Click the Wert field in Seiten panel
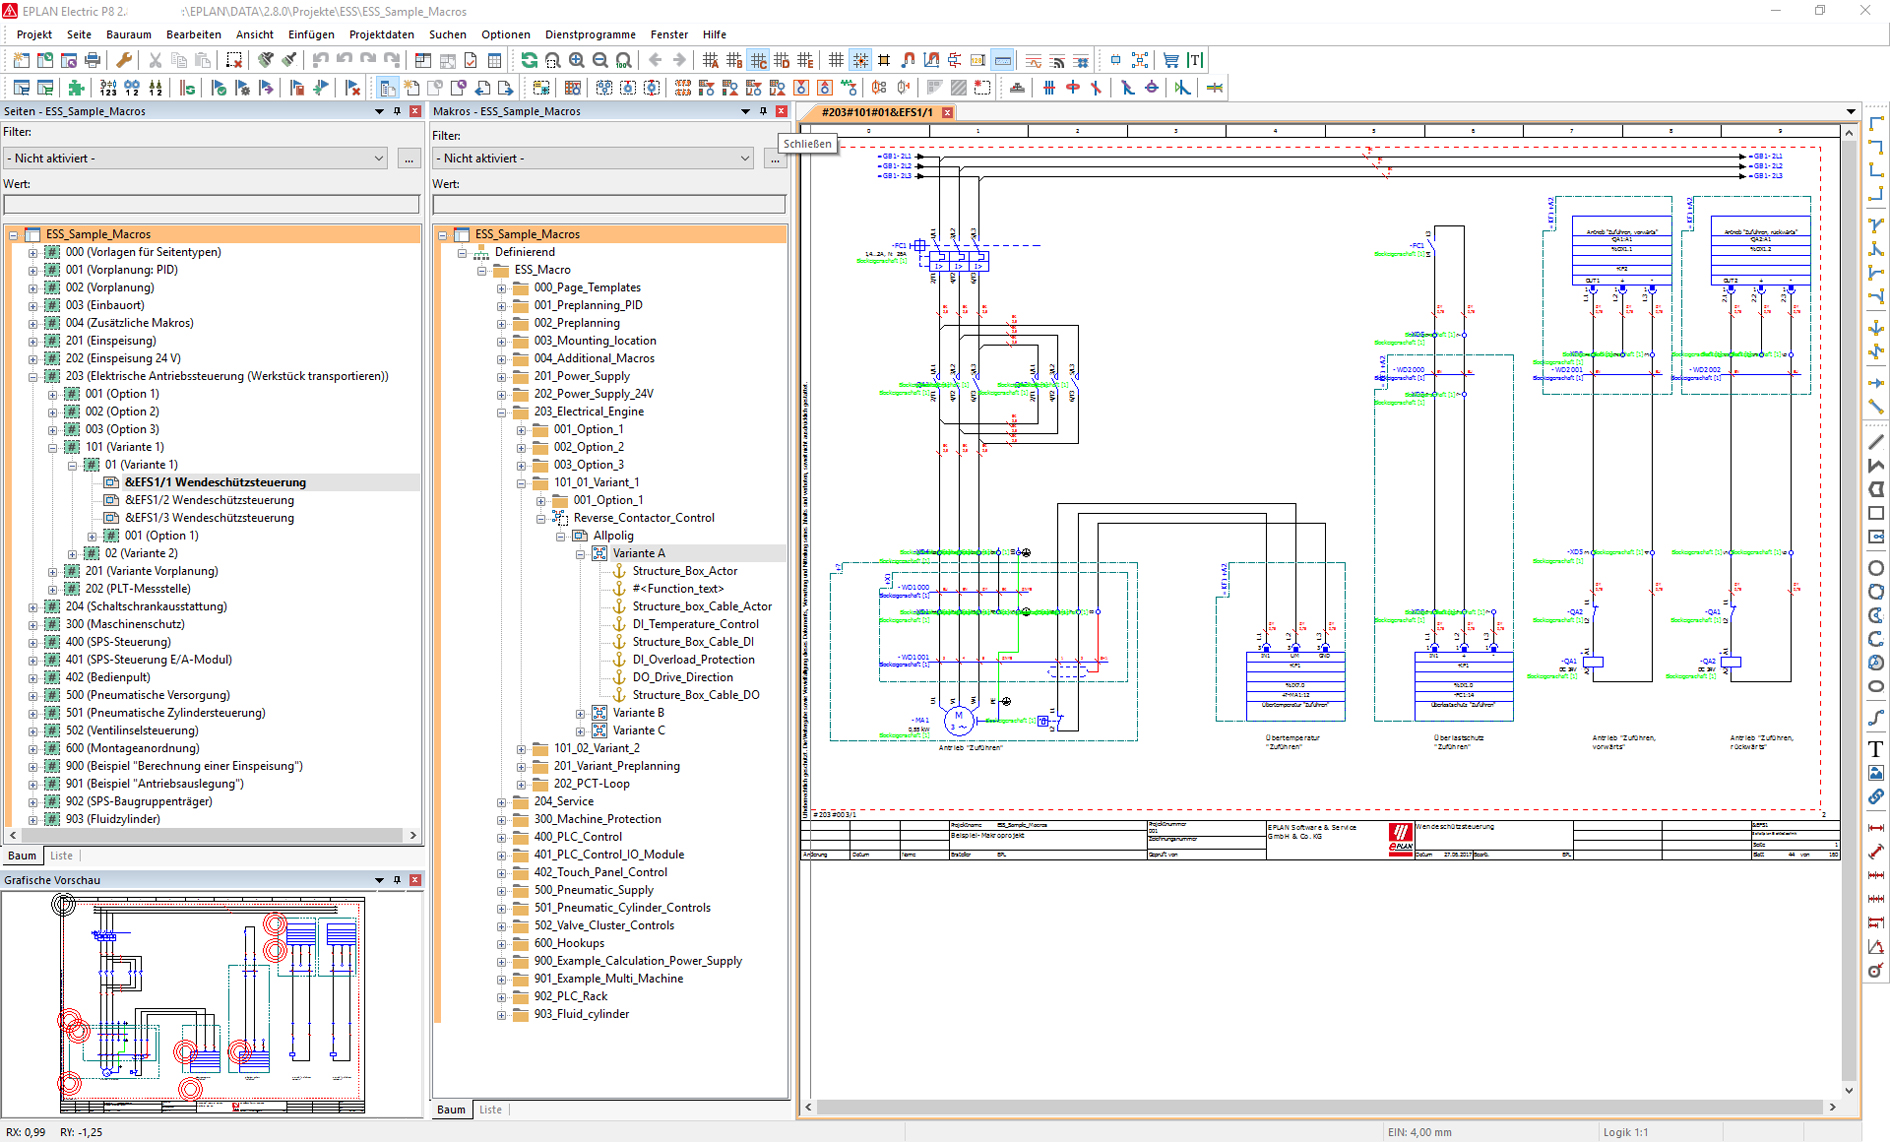This screenshot has height=1142, width=1890. coord(211,204)
